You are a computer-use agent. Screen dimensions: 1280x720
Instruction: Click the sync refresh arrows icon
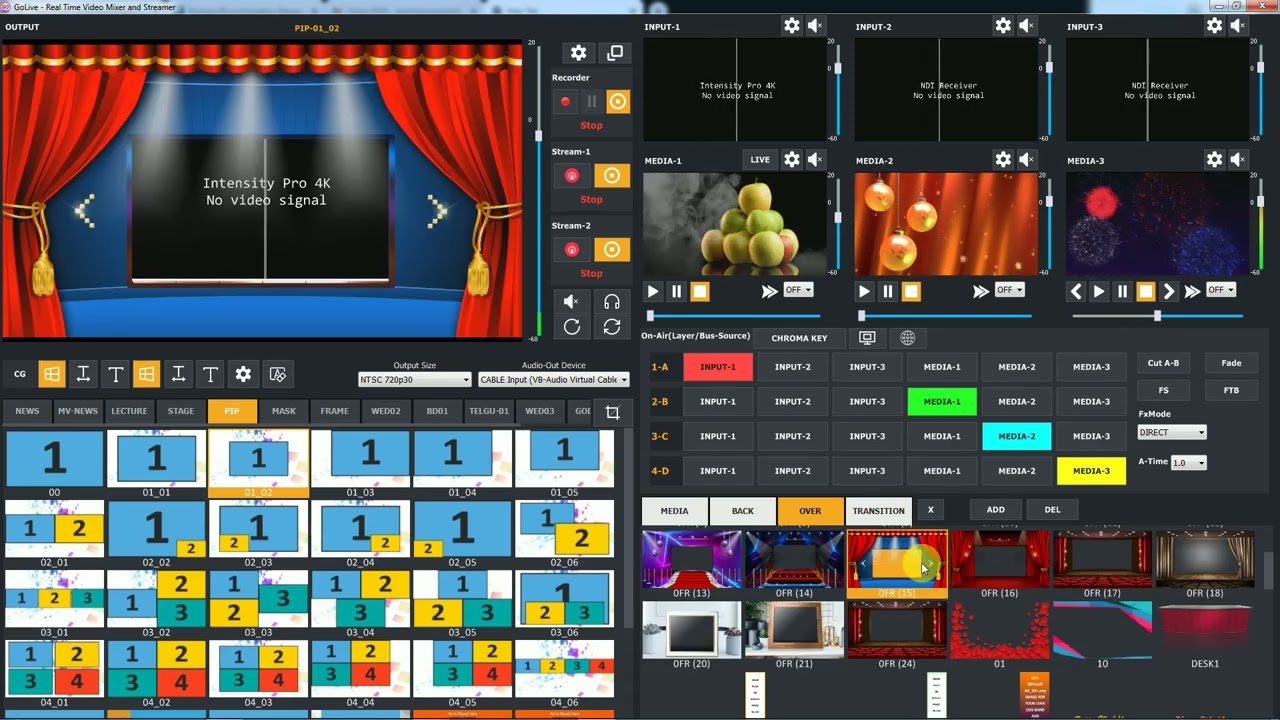click(611, 326)
